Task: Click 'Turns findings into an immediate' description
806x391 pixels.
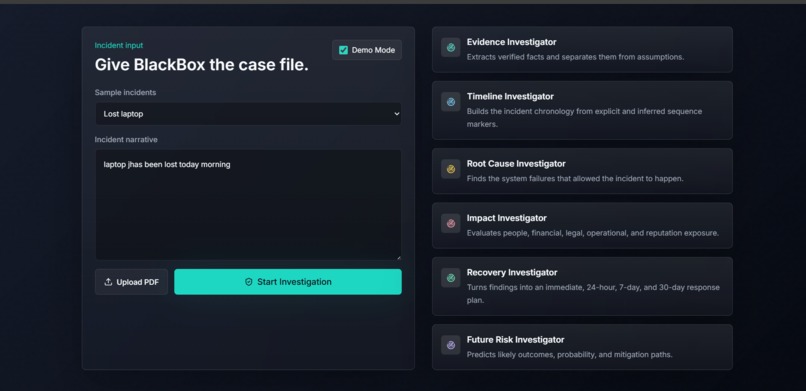Action: tap(593, 294)
